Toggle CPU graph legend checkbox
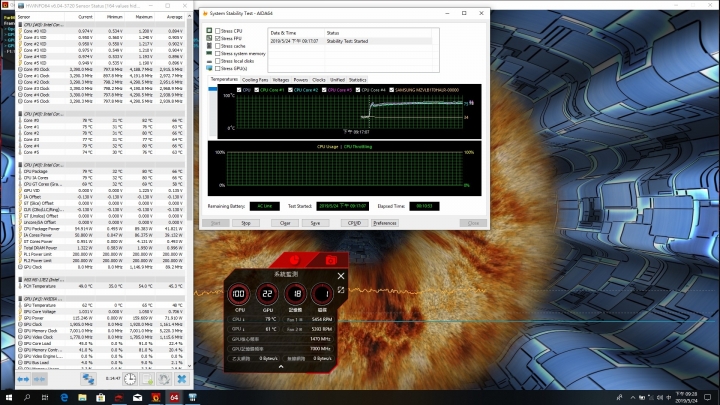The height and width of the screenshot is (405, 720). coord(239,90)
